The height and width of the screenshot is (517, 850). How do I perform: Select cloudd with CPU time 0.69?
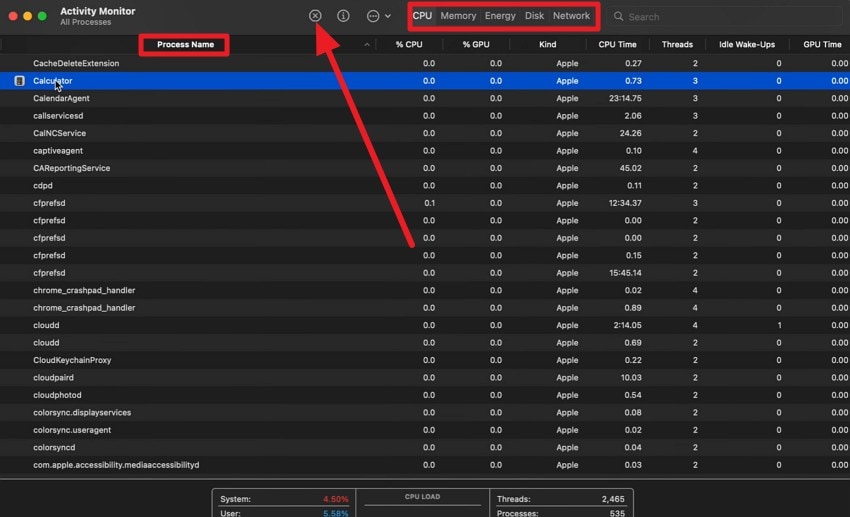pyautogui.click(x=425, y=342)
